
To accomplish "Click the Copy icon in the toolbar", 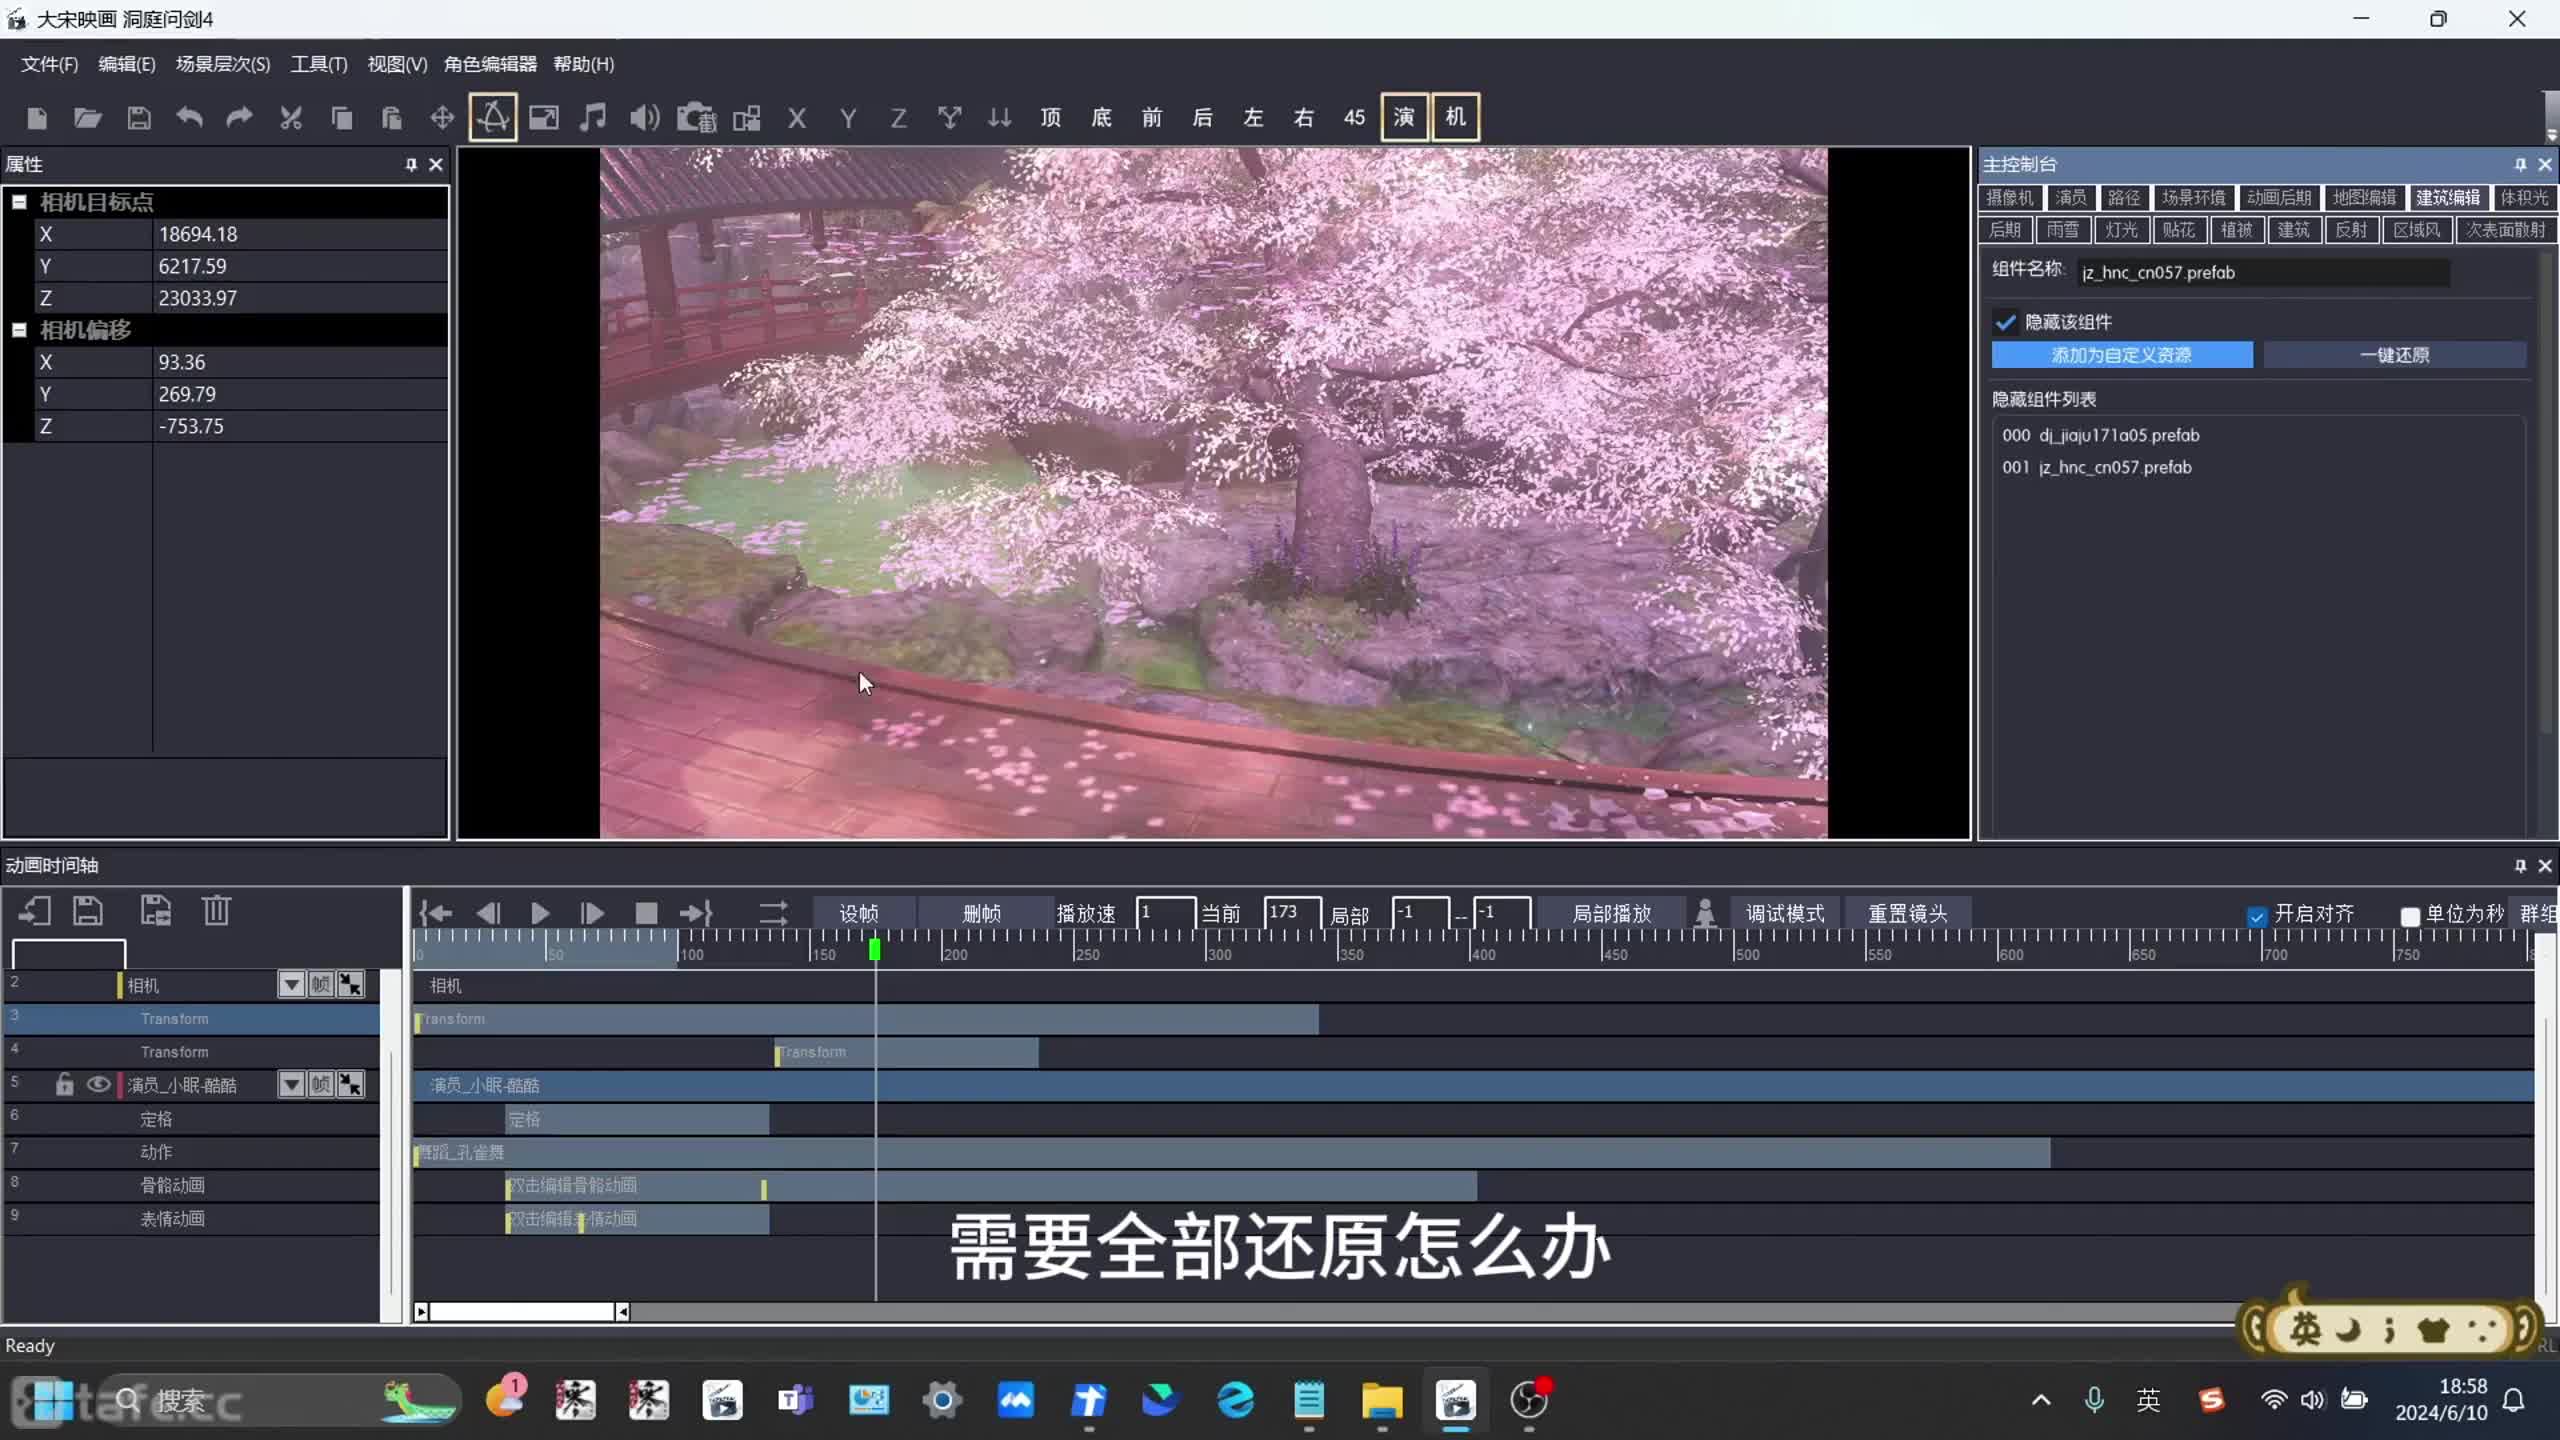I will (341, 118).
